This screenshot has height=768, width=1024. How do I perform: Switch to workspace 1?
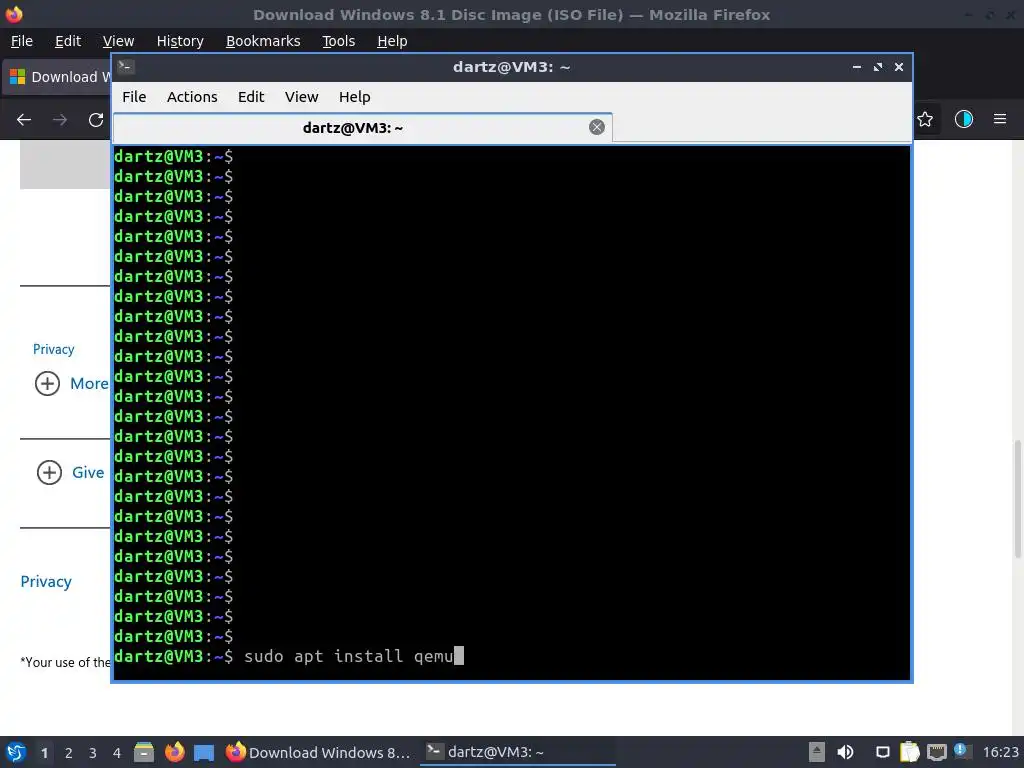[44, 753]
